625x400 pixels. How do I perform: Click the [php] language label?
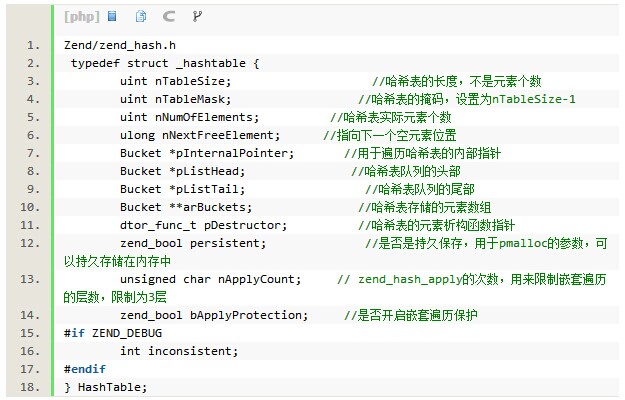click(80, 16)
